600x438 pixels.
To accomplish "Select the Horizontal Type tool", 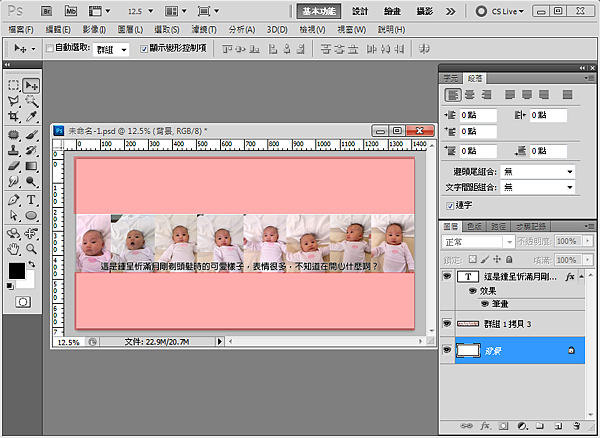I will [31, 199].
